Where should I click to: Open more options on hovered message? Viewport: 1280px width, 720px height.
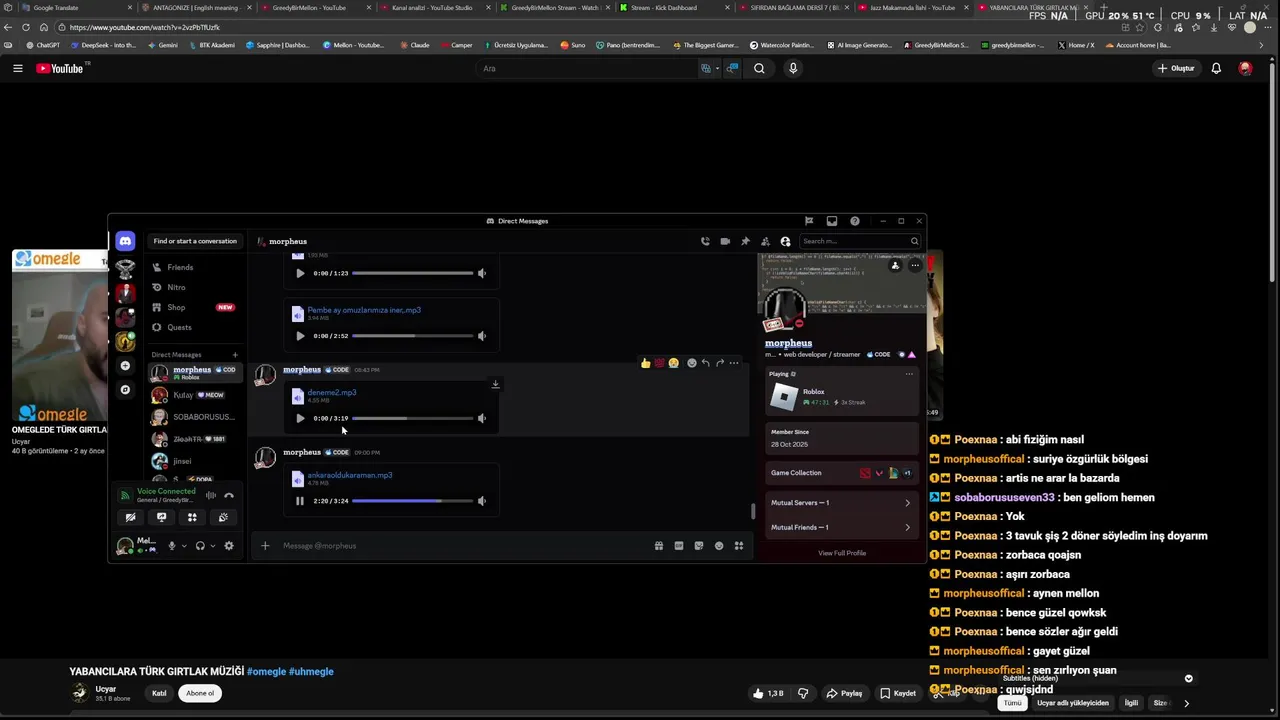tap(734, 363)
